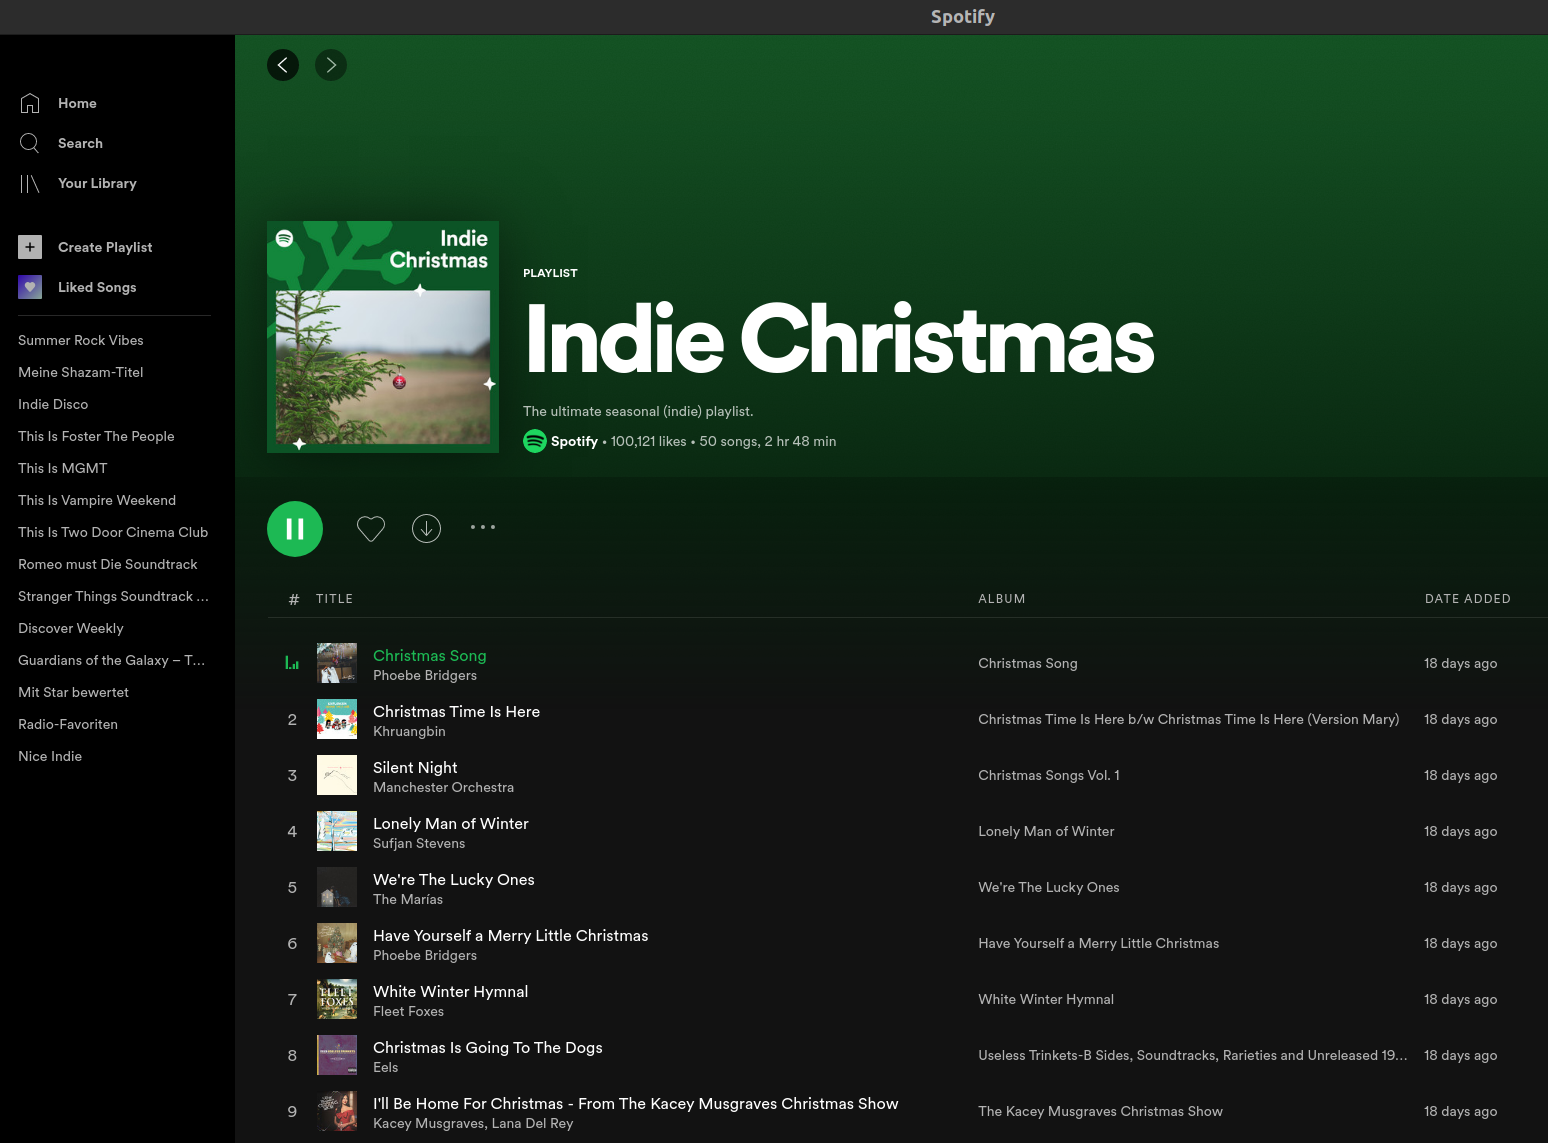
Task: Open the Meine Shazam-Titel playlist
Action: 81,372
